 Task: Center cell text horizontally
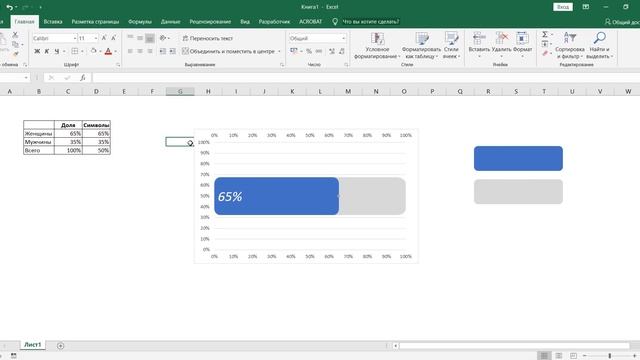[x=140, y=51]
